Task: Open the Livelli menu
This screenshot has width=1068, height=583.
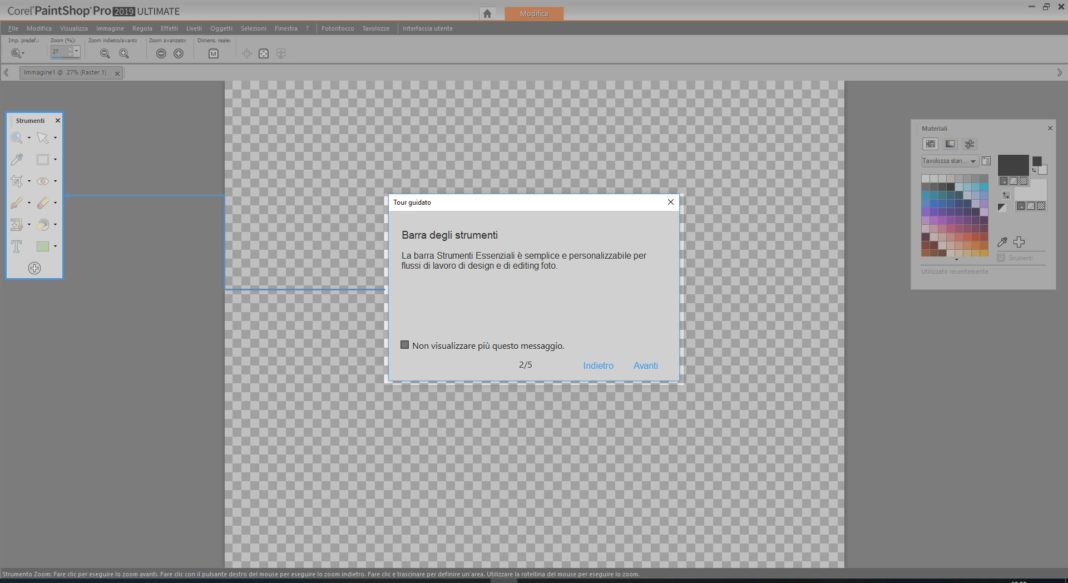Action: tap(194, 28)
